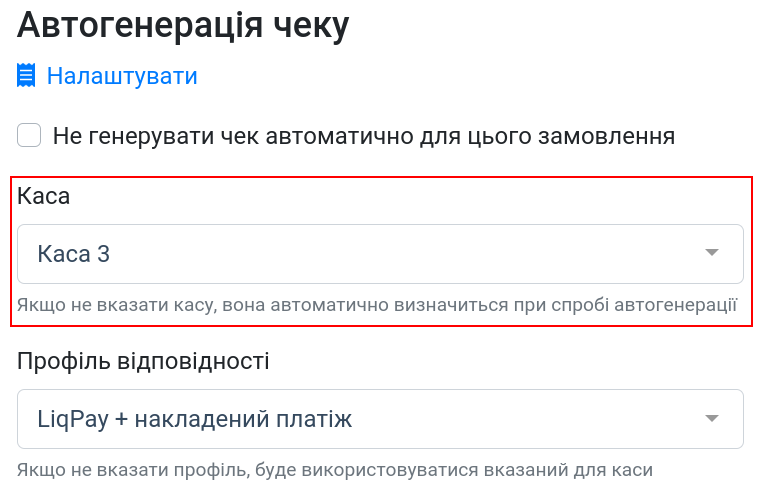Click the hint text below Каса dropdown
This screenshot has height=503, width=762.
(x=377, y=305)
